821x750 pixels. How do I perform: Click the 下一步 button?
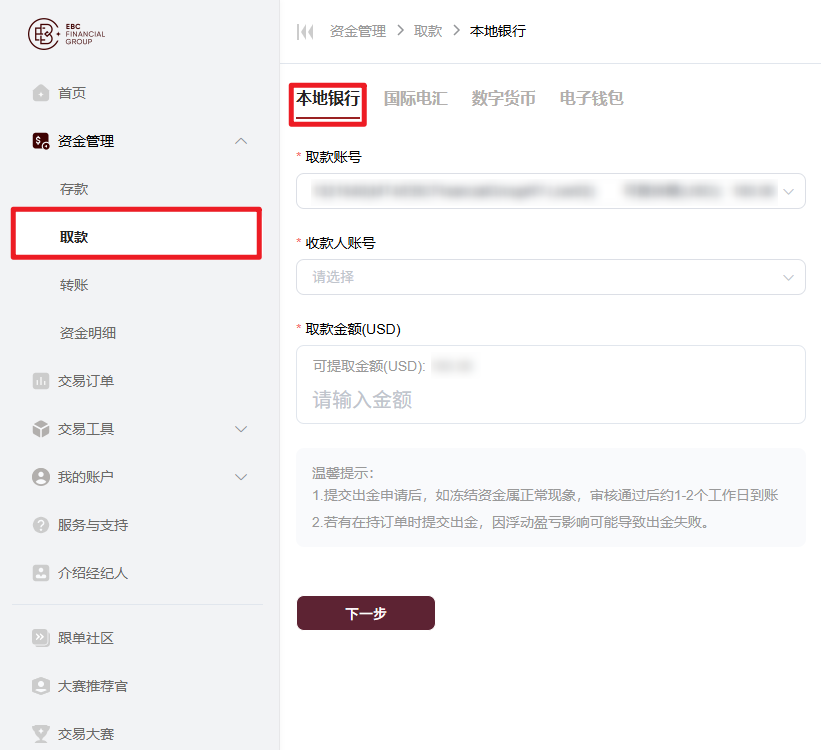coord(365,613)
